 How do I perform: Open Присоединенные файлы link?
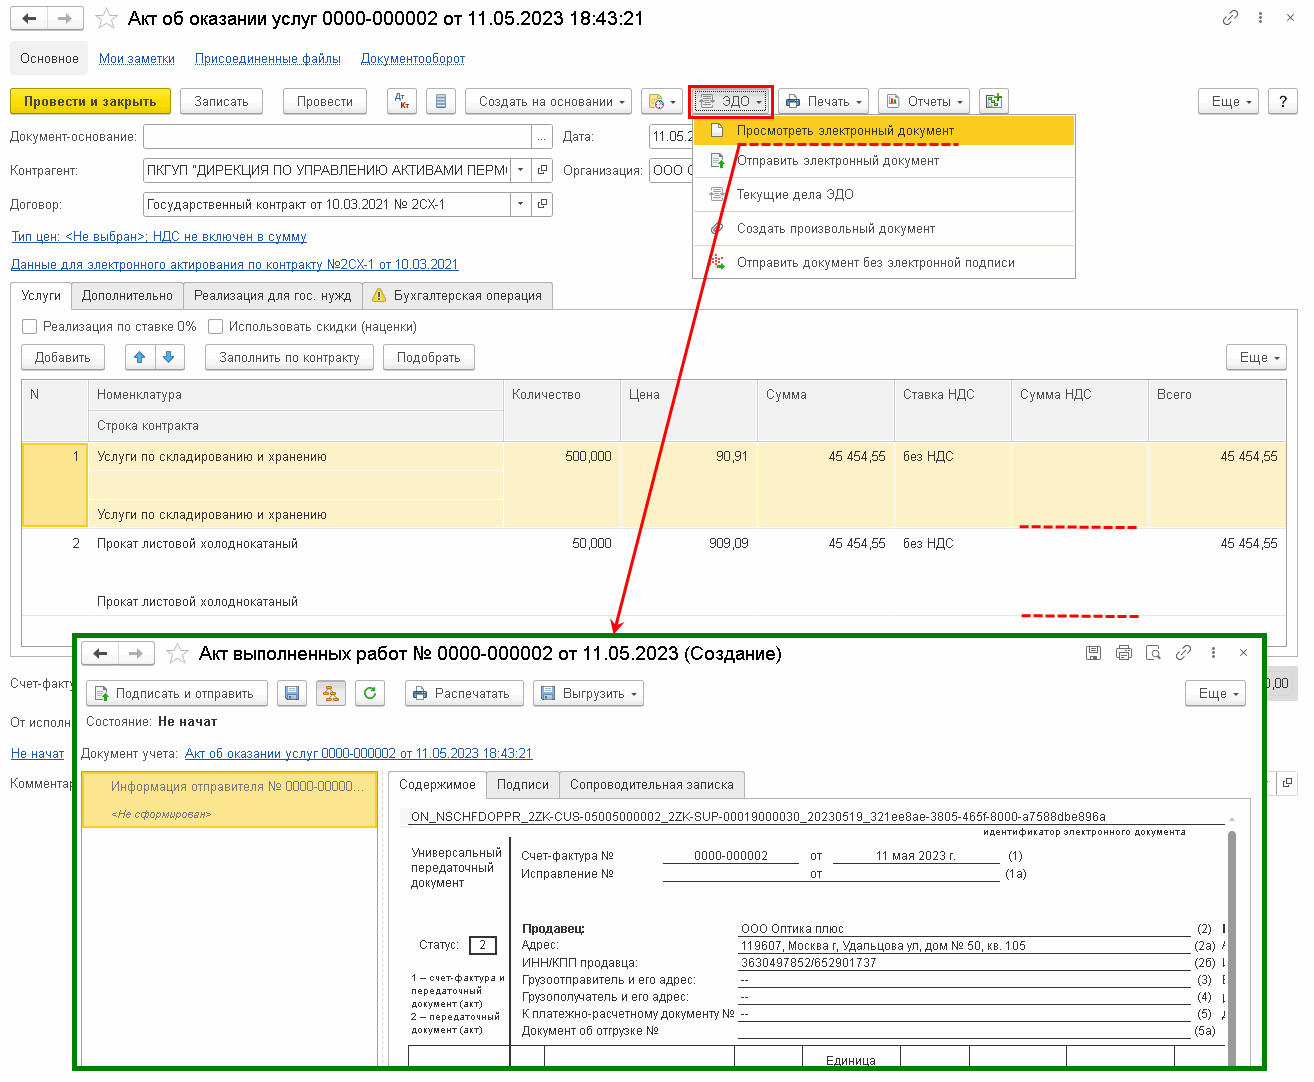(267, 58)
